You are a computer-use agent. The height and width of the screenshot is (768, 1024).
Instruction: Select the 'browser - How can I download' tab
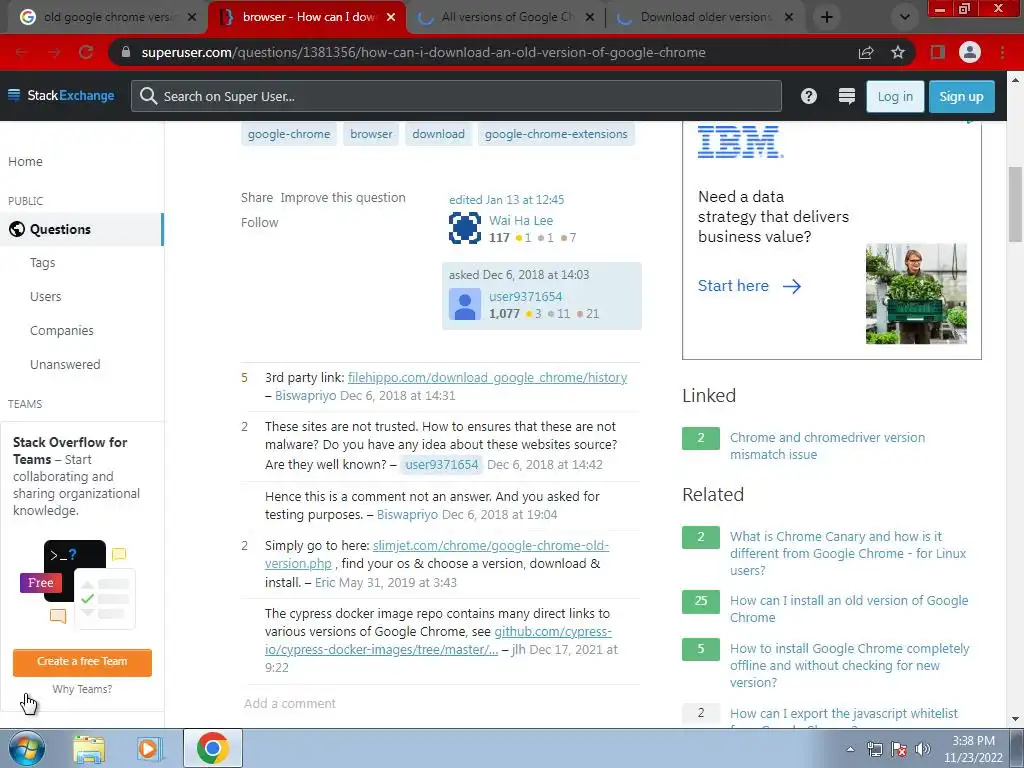(x=307, y=17)
